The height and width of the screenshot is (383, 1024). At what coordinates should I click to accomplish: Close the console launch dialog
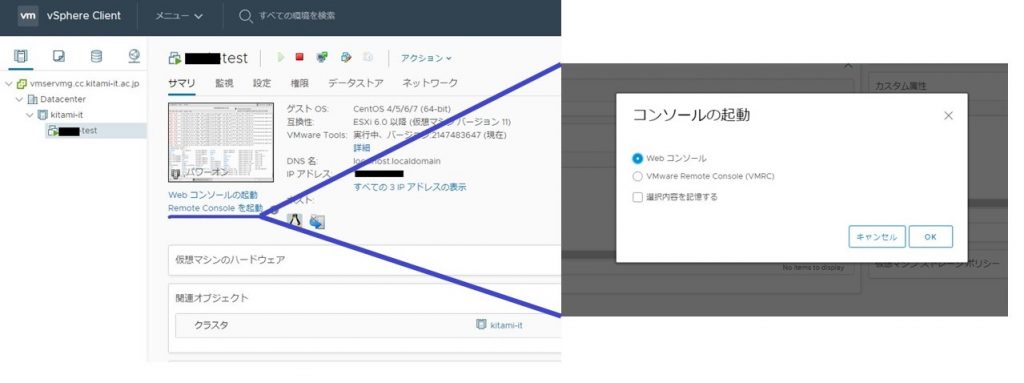[x=948, y=116]
